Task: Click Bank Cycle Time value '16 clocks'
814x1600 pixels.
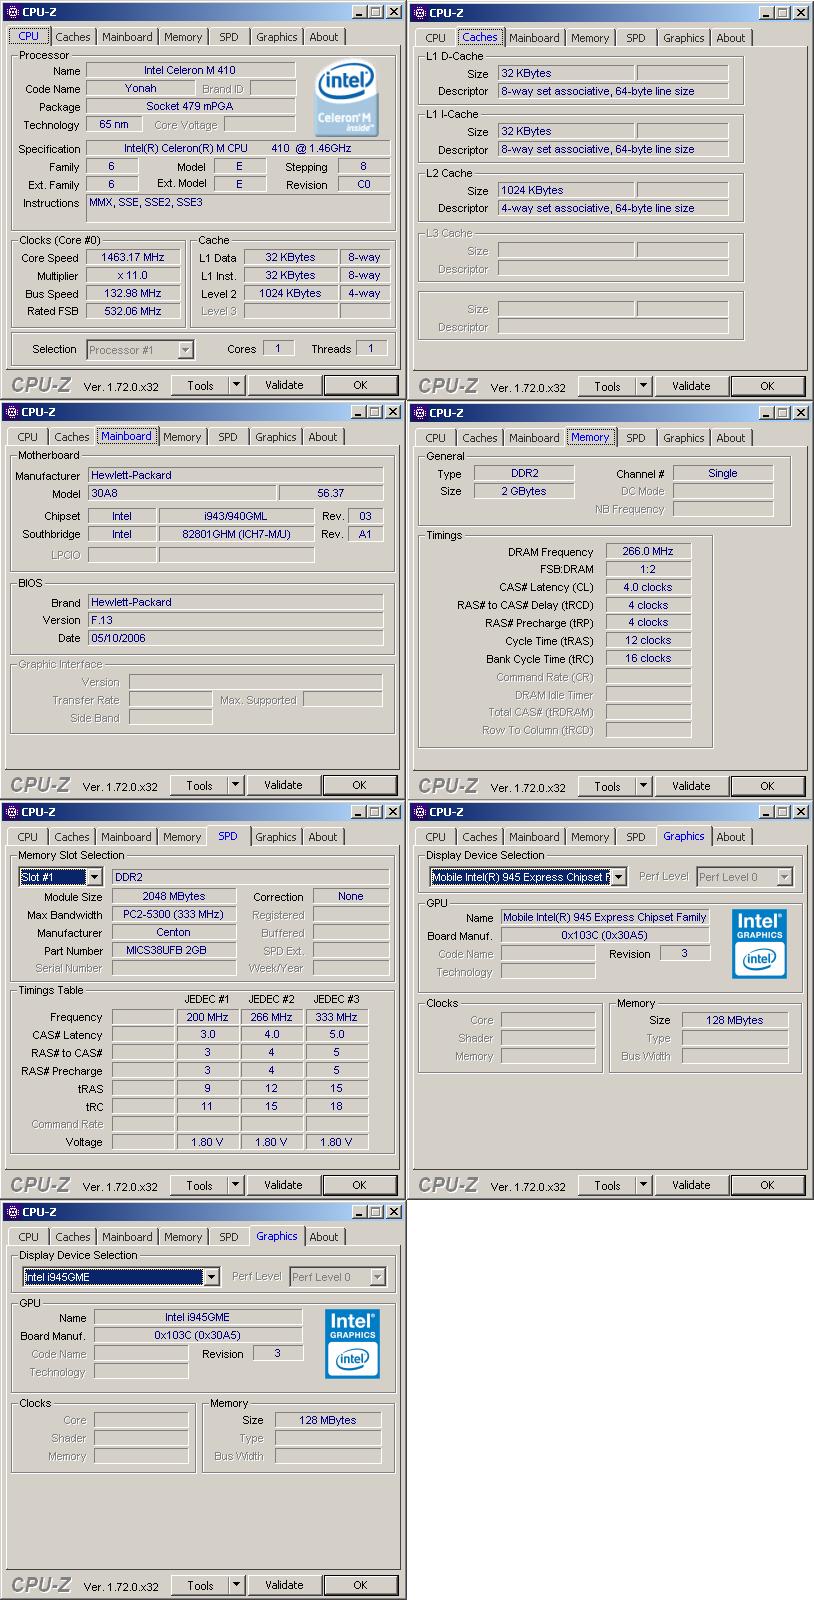Action: pos(648,658)
